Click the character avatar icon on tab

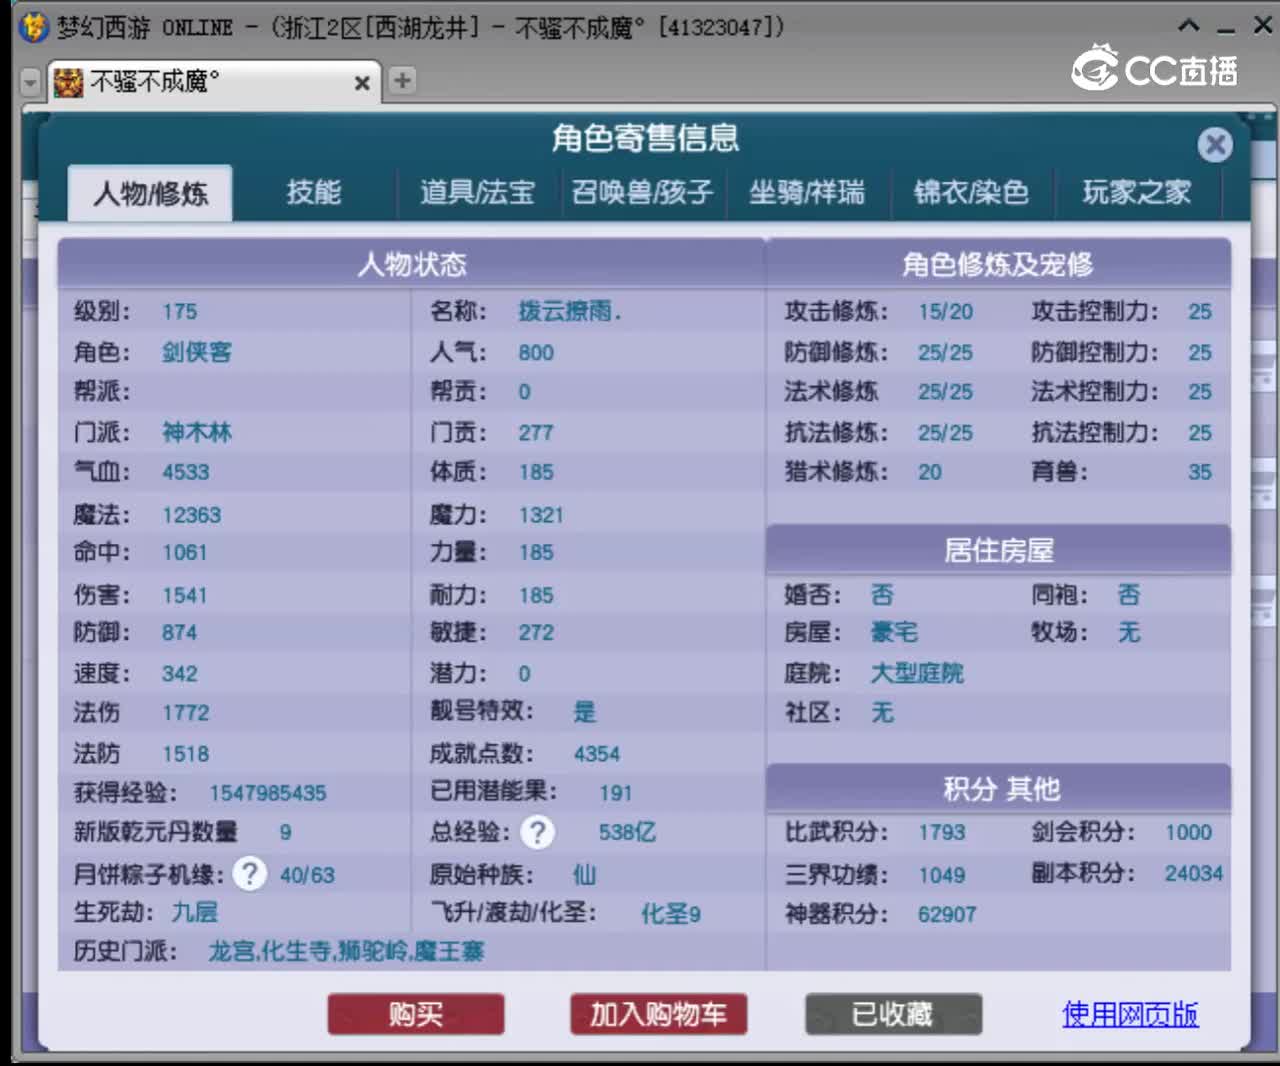68,82
